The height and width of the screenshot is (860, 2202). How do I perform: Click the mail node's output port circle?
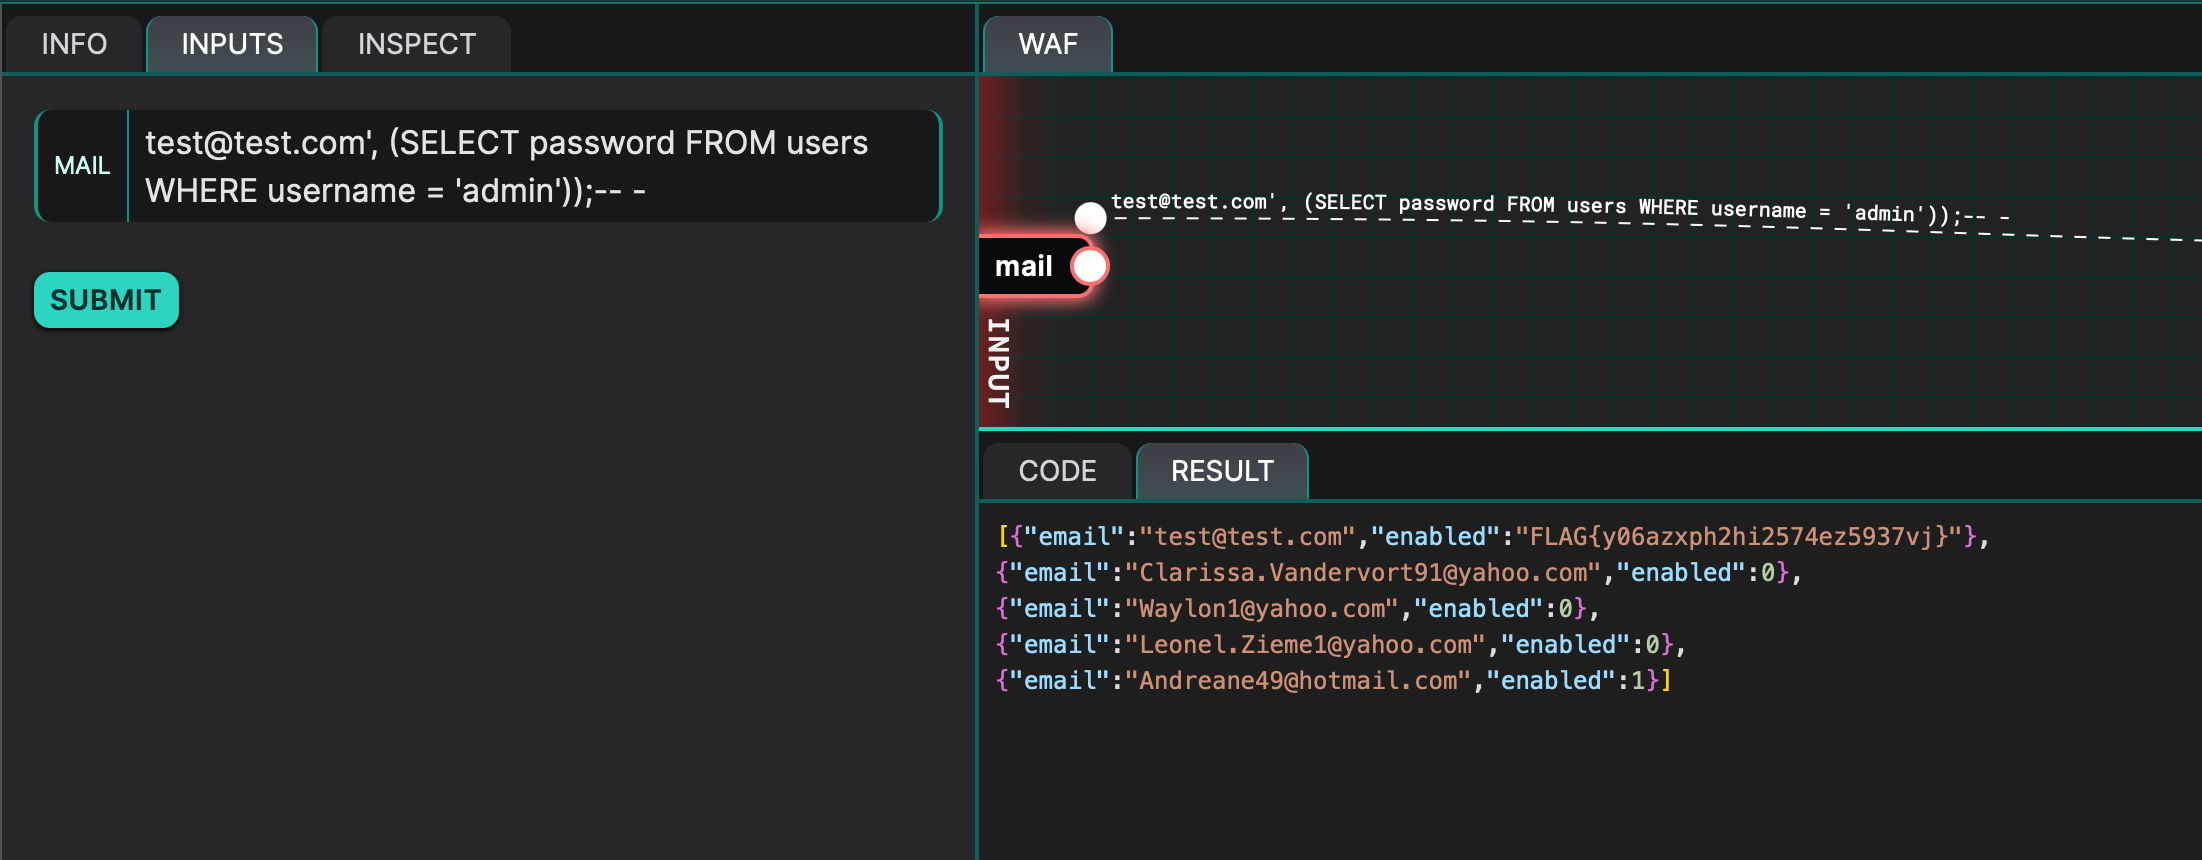pos(1089,266)
